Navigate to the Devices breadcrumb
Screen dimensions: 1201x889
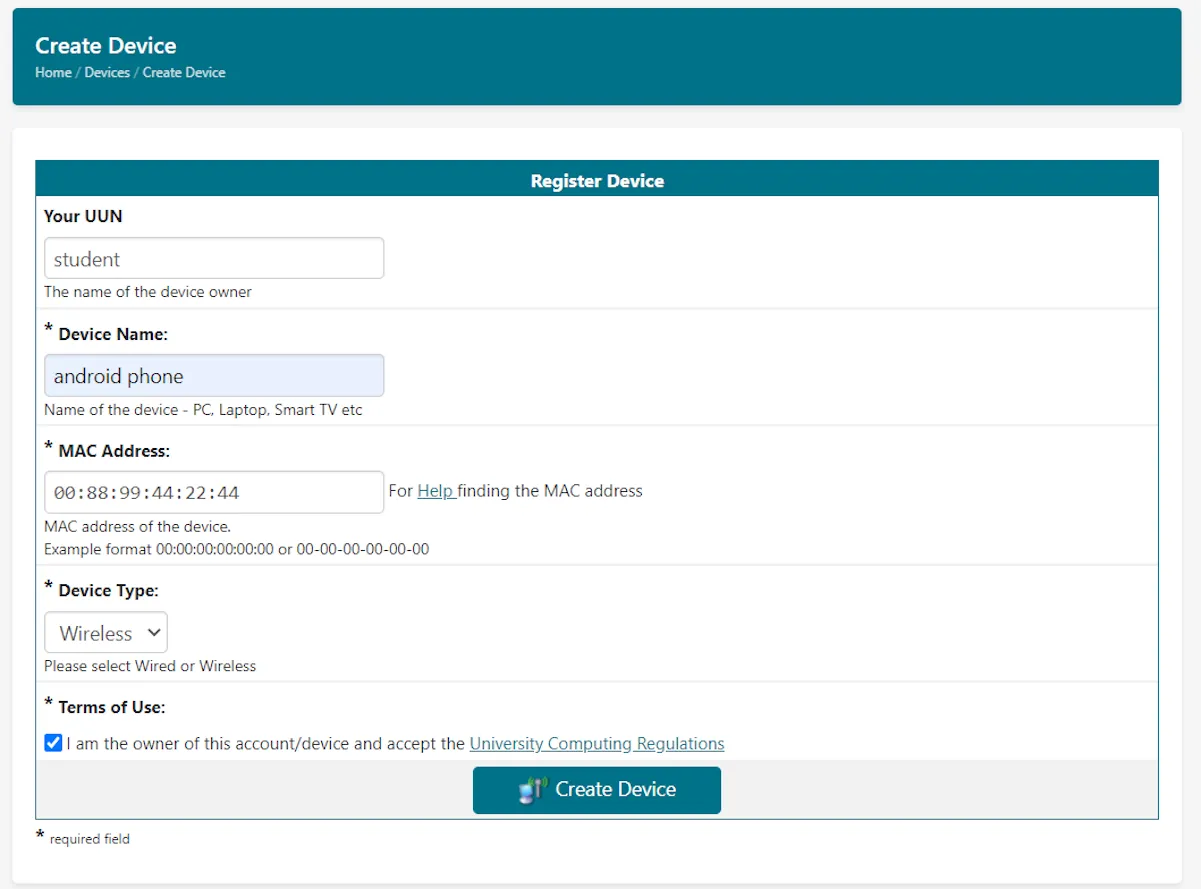(x=107, y=72)
